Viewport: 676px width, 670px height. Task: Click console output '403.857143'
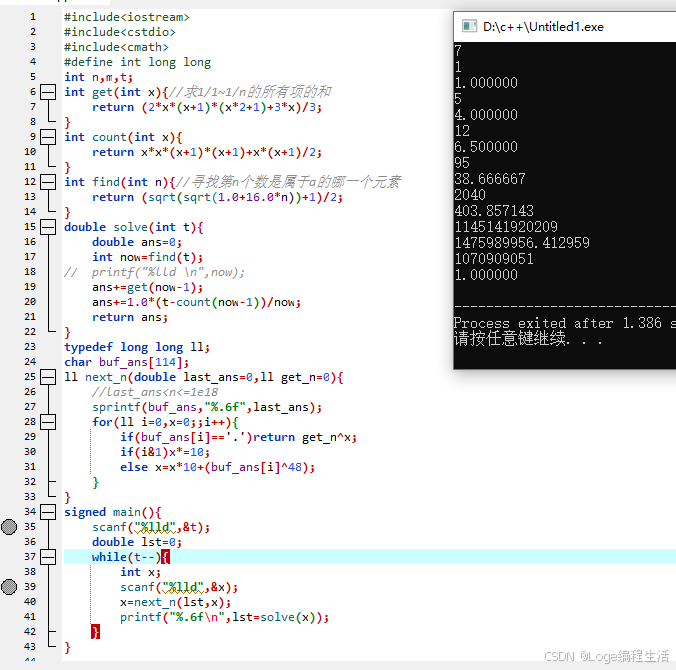[494, 211]
